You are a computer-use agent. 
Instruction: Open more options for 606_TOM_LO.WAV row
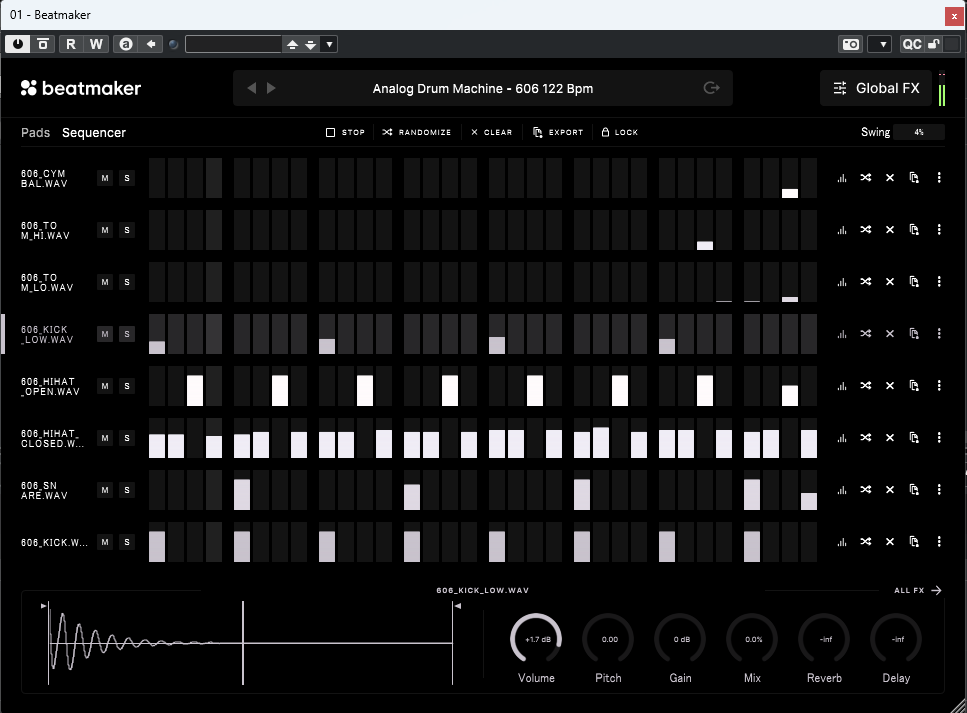point(939,281)
